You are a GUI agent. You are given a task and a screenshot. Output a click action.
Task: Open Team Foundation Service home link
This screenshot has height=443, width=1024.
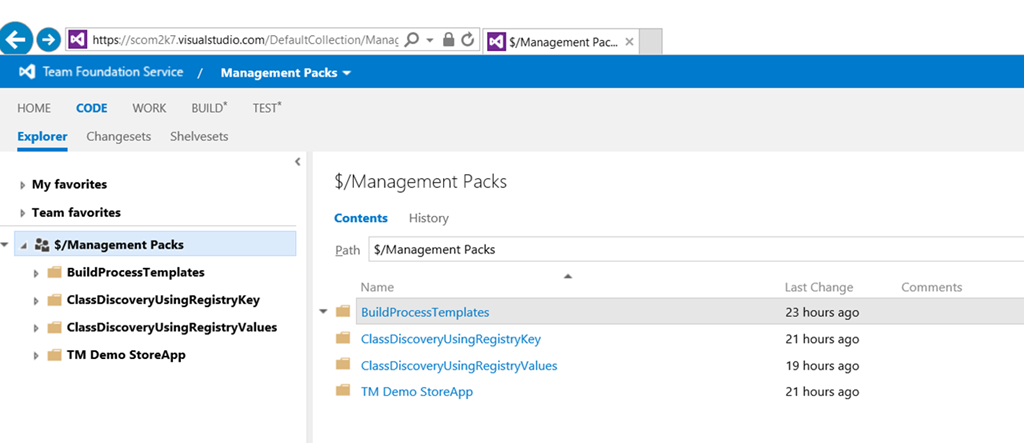pyautogui.click(x=112, y=72)
